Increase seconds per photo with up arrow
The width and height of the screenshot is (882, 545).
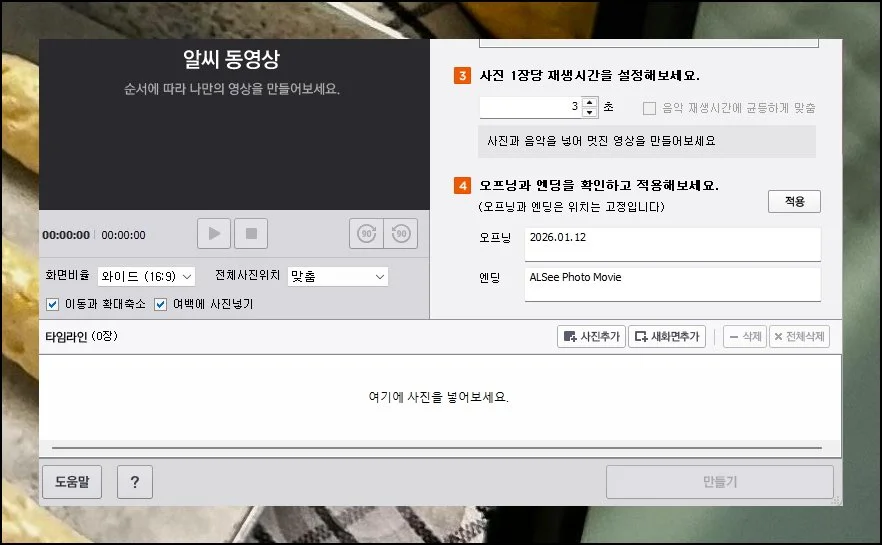click(x=590, y=102)
